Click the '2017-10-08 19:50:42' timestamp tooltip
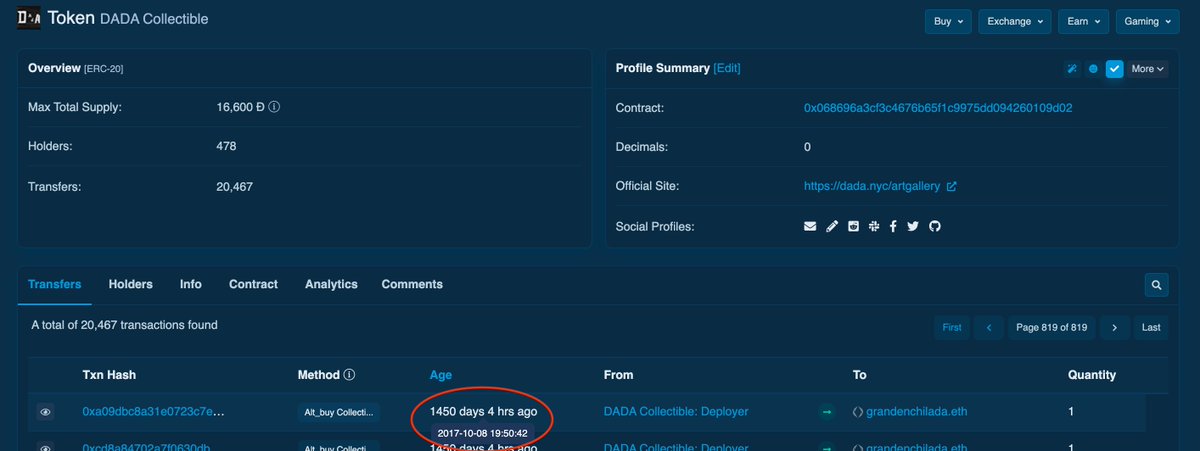The image size is (1200, 451). pos(482,433)
